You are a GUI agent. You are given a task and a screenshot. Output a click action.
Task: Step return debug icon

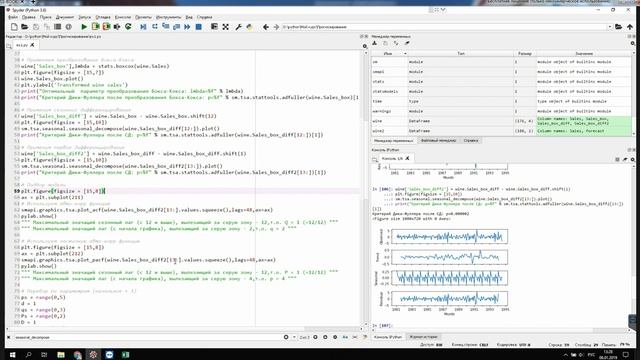point(176,27)
